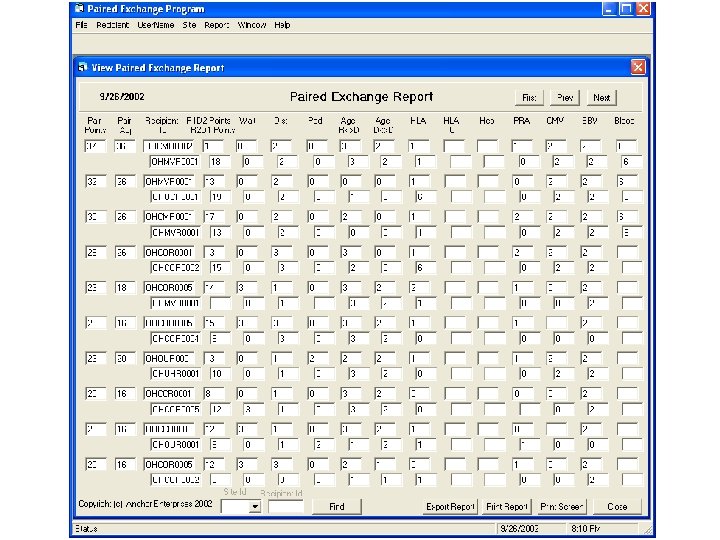Click the Export Report button
The width and height of the screenshot is (720, 540).
click(x=450, y=507)
